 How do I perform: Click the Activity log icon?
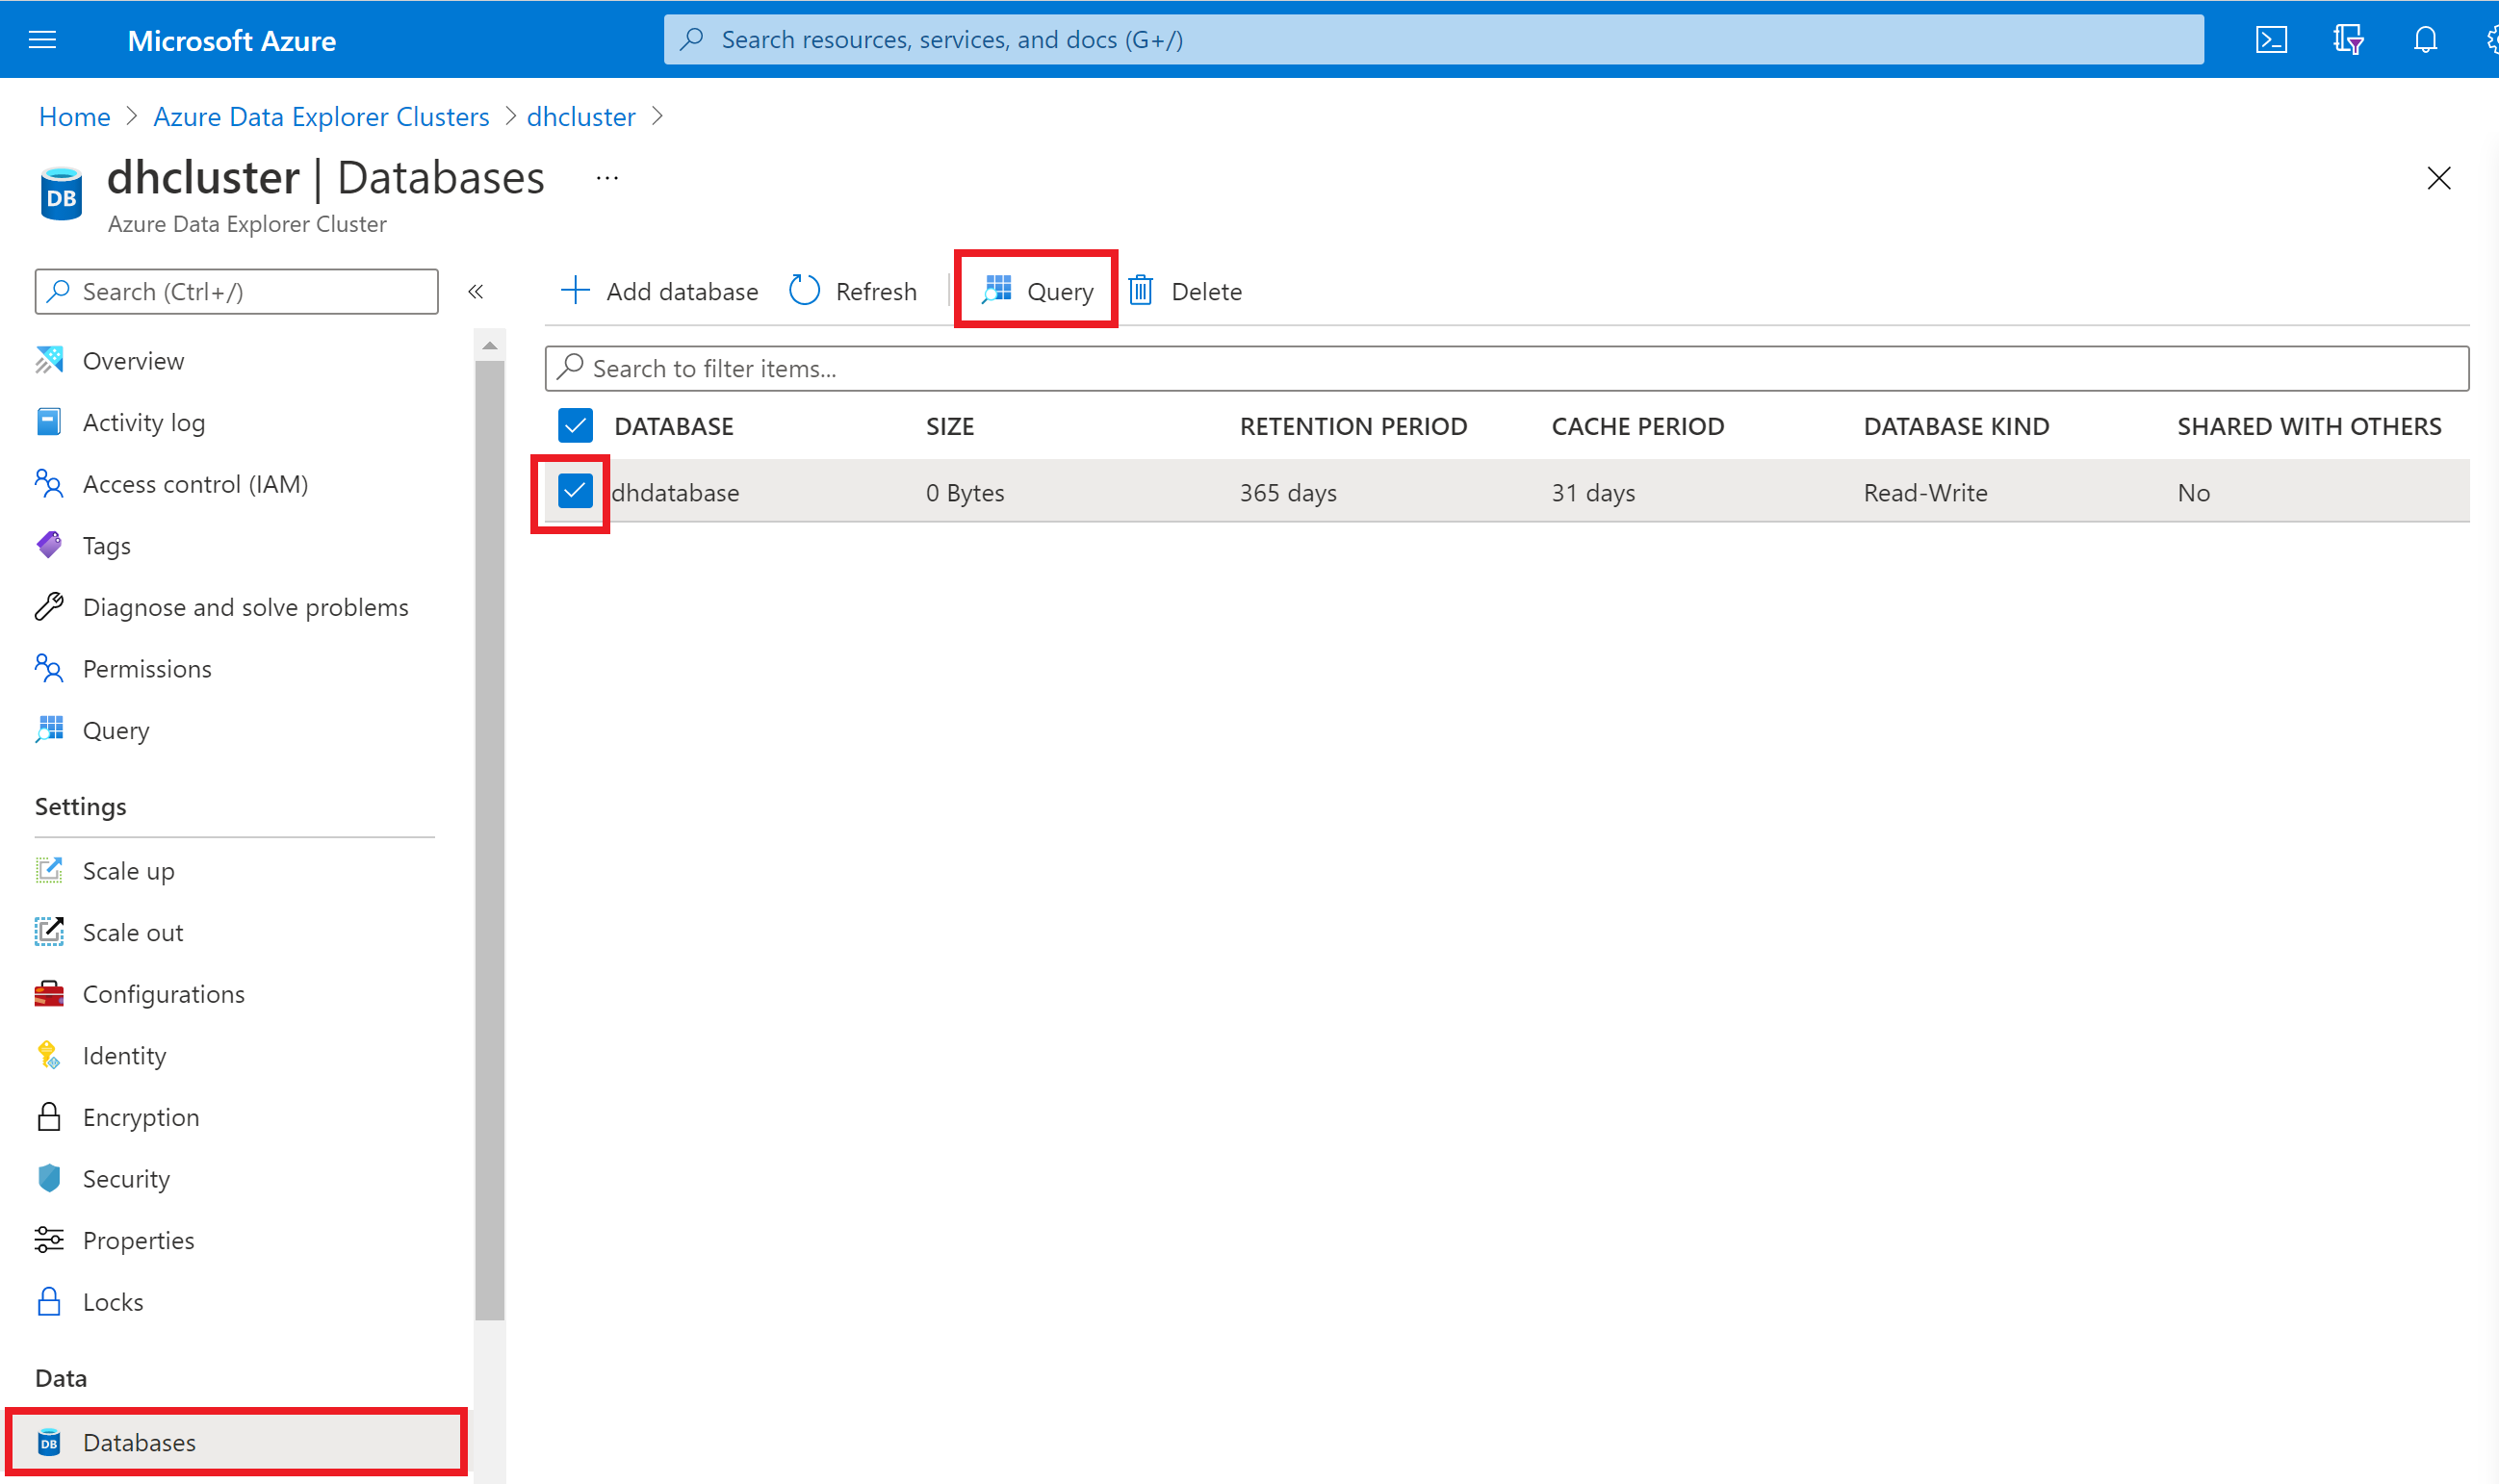tap(48, 421)
